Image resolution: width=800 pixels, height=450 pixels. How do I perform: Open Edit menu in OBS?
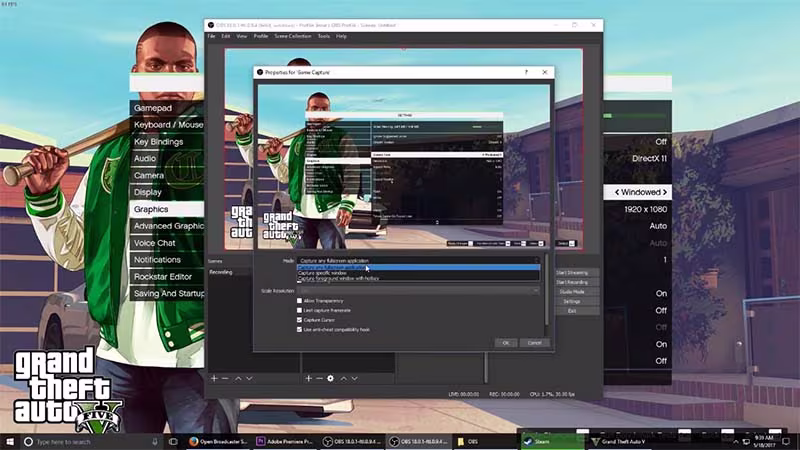[x=226, y=36]
